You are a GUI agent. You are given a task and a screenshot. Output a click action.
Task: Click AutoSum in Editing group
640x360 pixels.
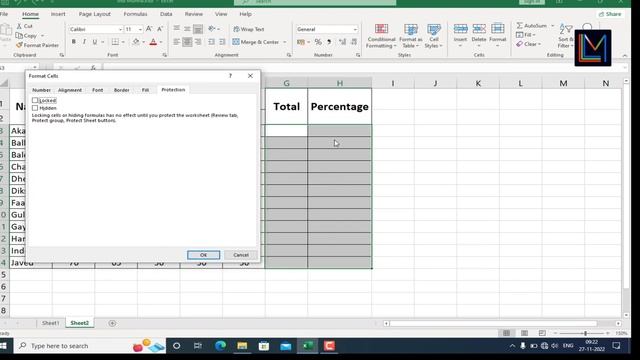(x=531, y=26)
